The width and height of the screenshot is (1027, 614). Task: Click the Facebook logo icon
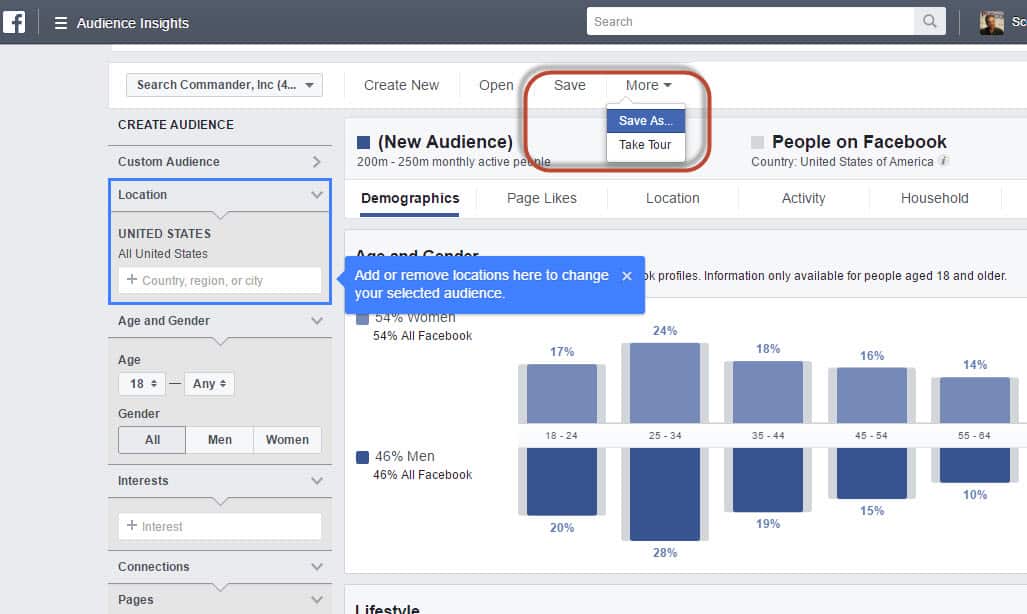pos(14,22)
